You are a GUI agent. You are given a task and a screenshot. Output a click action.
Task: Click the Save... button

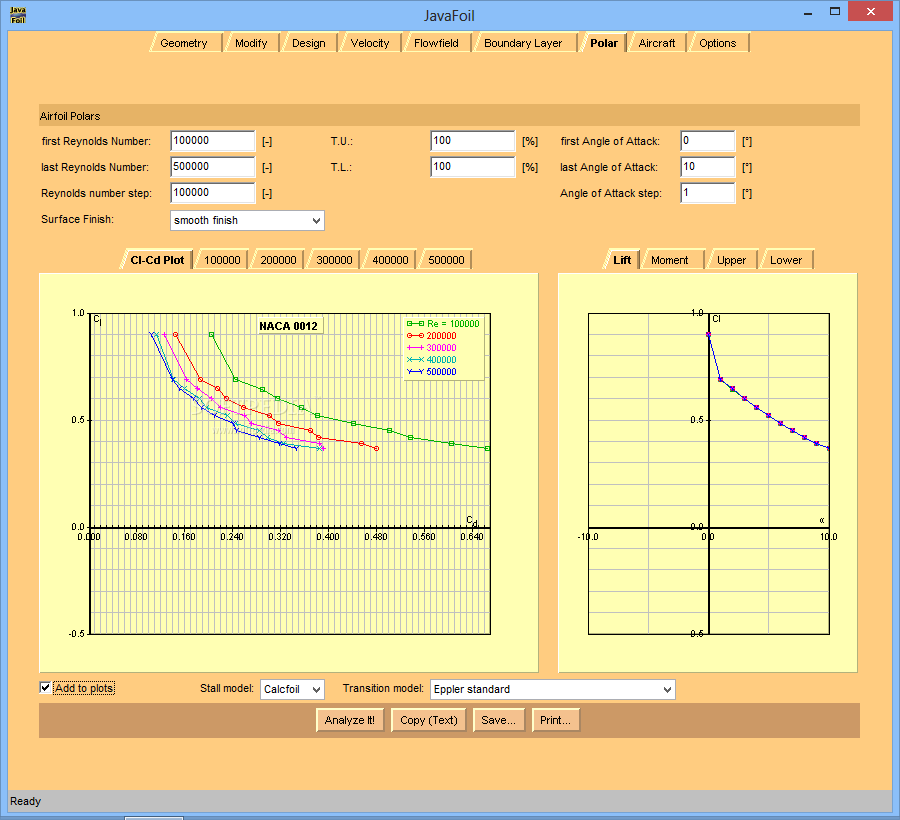(499, 720)
